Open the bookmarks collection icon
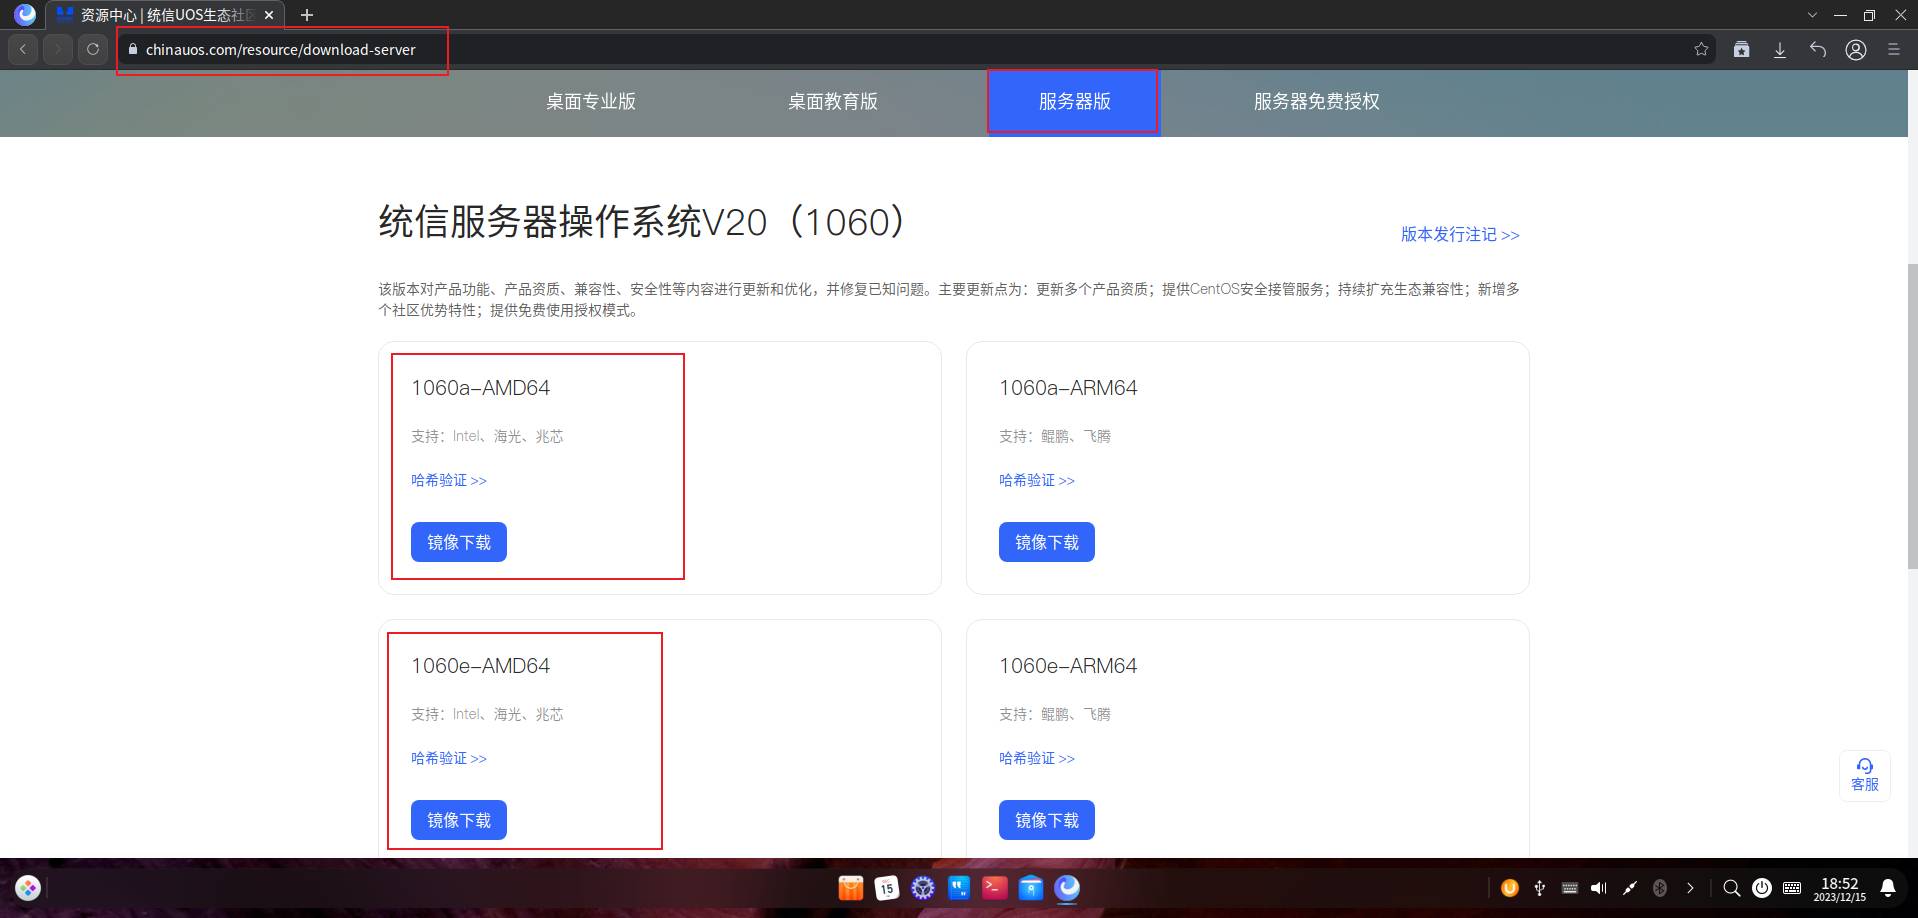1918x918 pixels. pos(1741,49)
